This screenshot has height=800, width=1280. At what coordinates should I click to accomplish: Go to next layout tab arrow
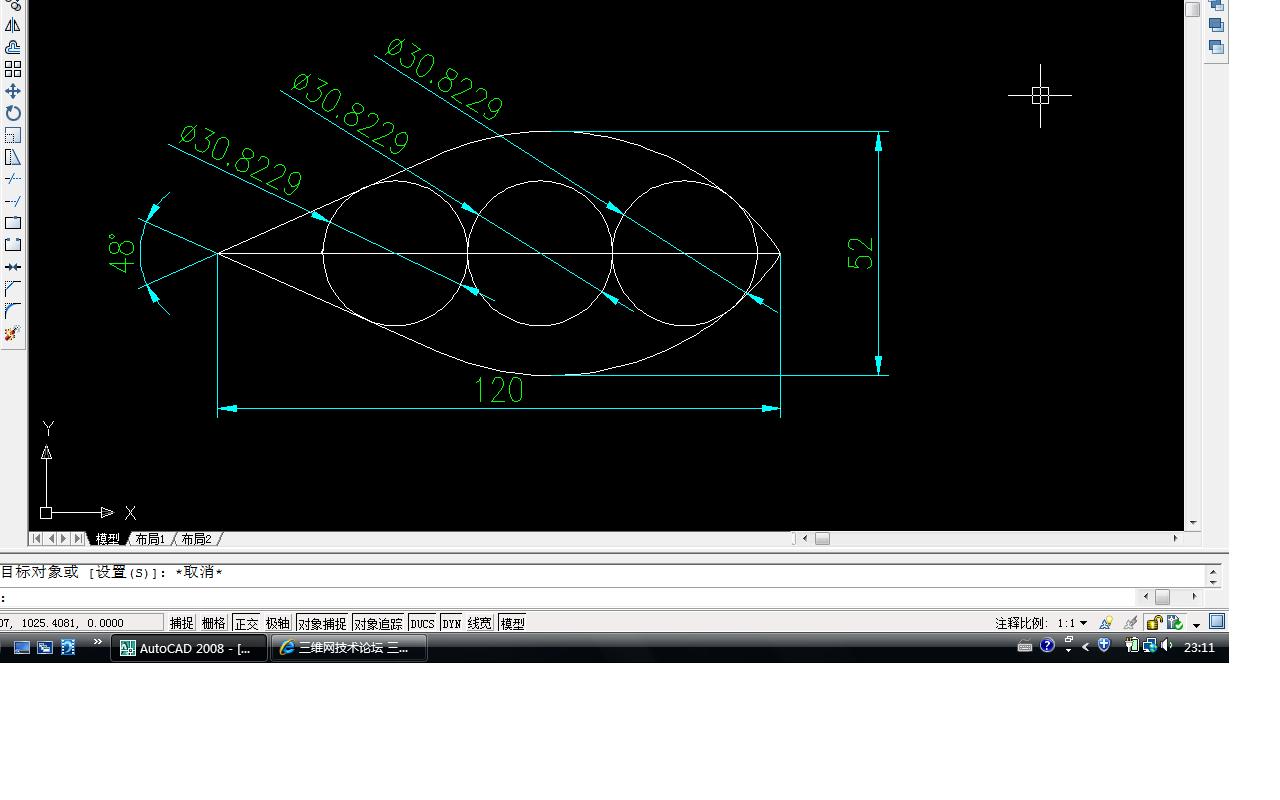[64, 539]
